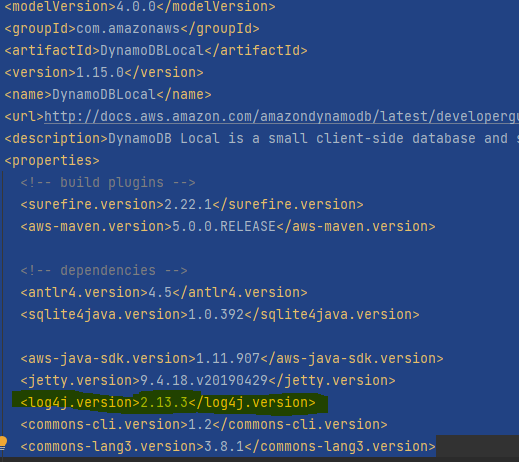The height and width of the screenshot is (462, 519).
Task: Click the yellow lightbulb intention icon
Action: click(x=3, y=443)
